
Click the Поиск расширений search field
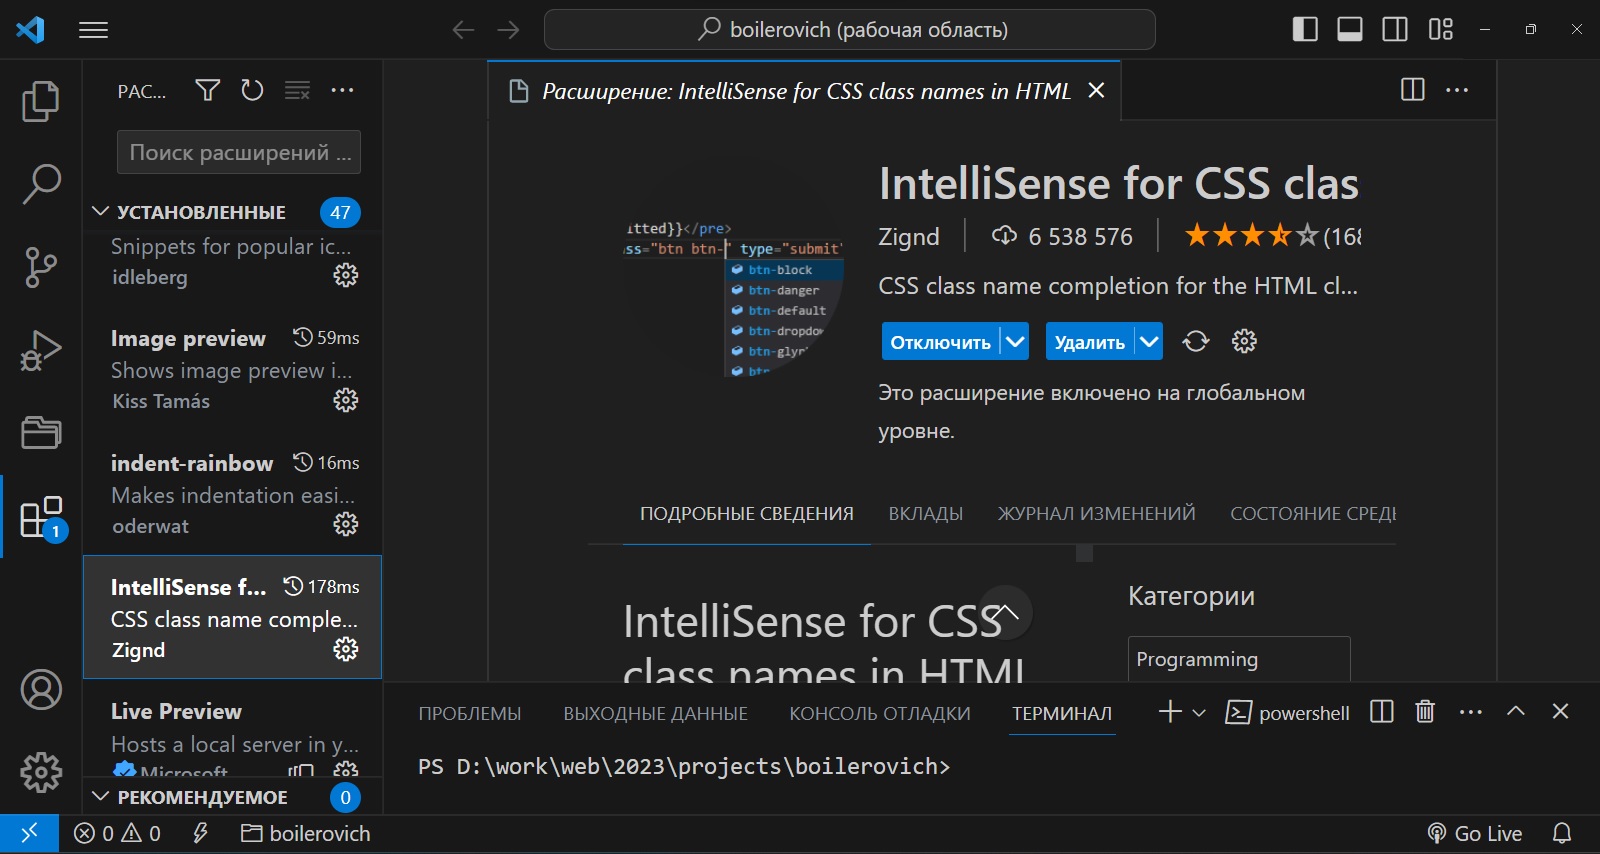pos(239,152)
